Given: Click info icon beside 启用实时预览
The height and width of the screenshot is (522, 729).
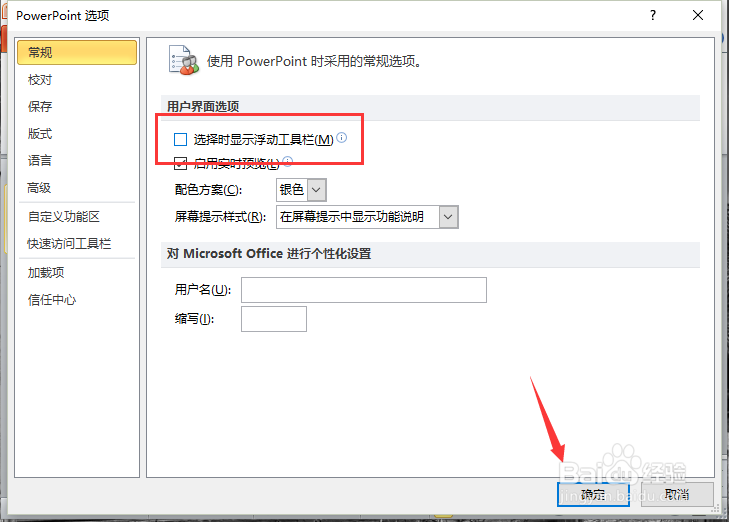Looking at the screenshot, I should 288,161.
